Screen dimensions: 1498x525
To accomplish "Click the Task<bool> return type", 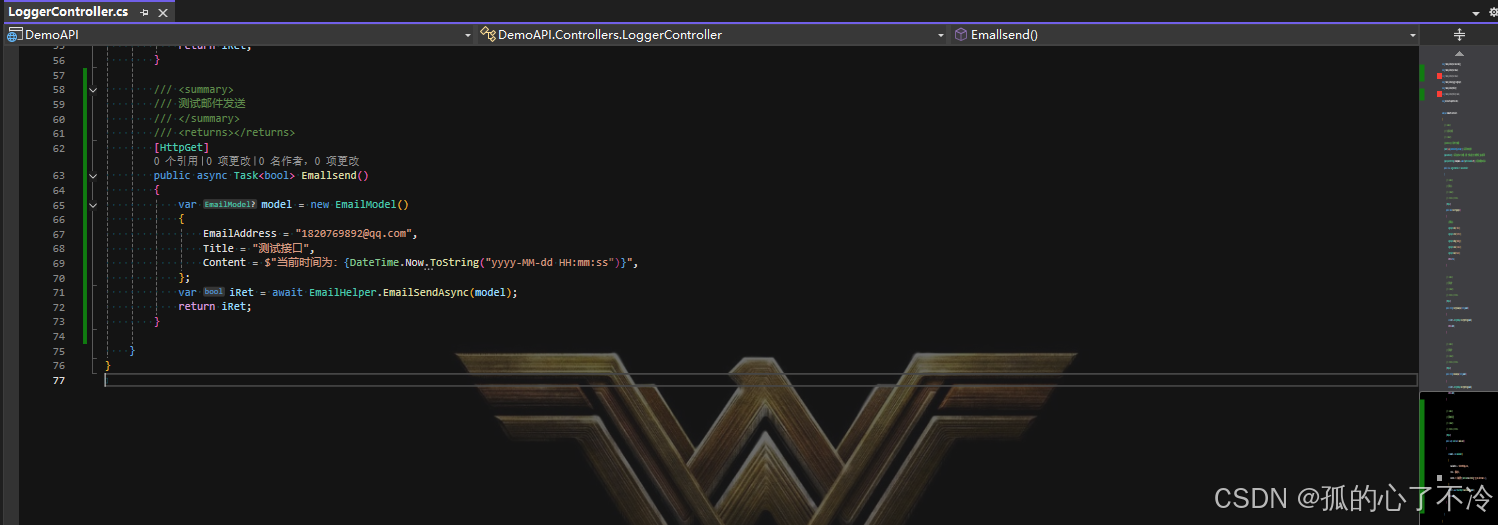I will click(x=264, y=176).
